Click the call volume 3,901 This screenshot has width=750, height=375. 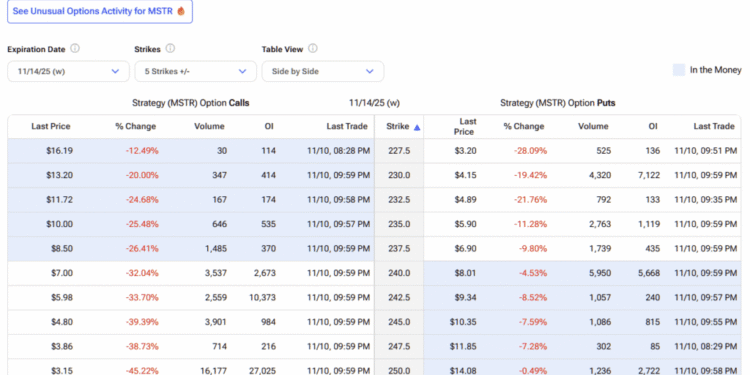(x=217, y=321)
